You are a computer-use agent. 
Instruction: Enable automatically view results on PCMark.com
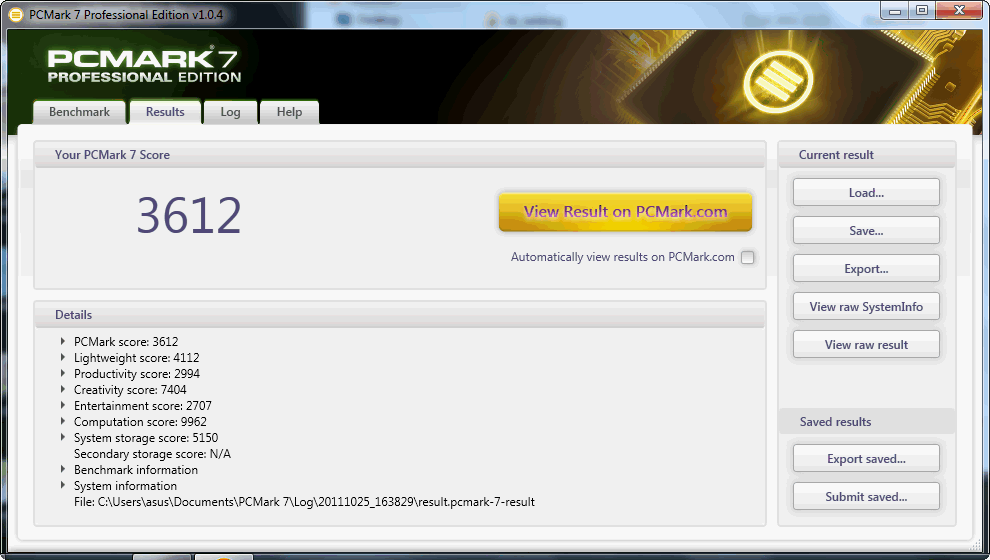tap(748, 258)
